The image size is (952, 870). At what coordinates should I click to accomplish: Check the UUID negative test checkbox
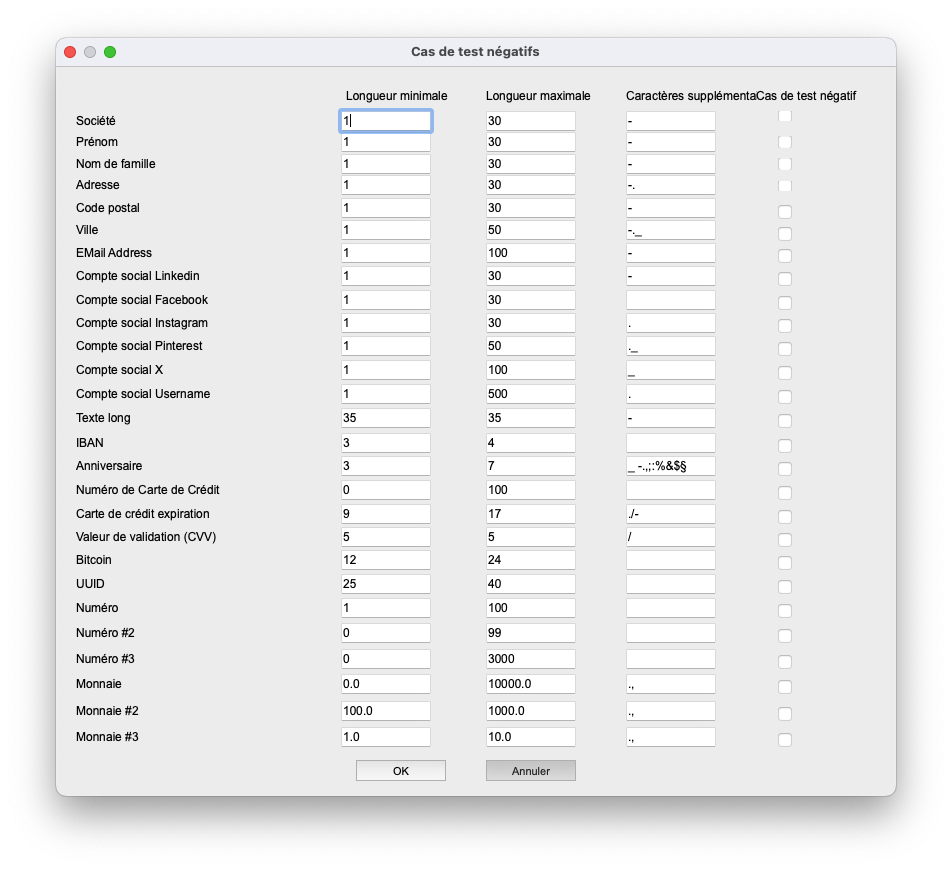point(785,586)
